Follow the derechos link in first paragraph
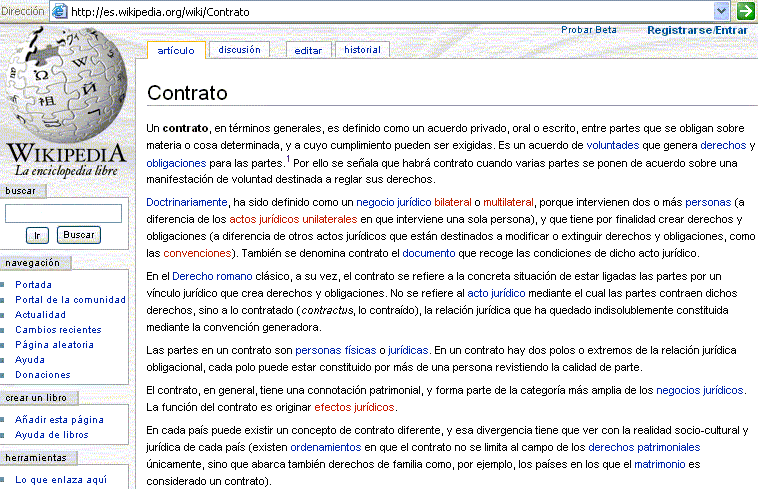Screen dimensions: 758x489 (x=723, y=145)
